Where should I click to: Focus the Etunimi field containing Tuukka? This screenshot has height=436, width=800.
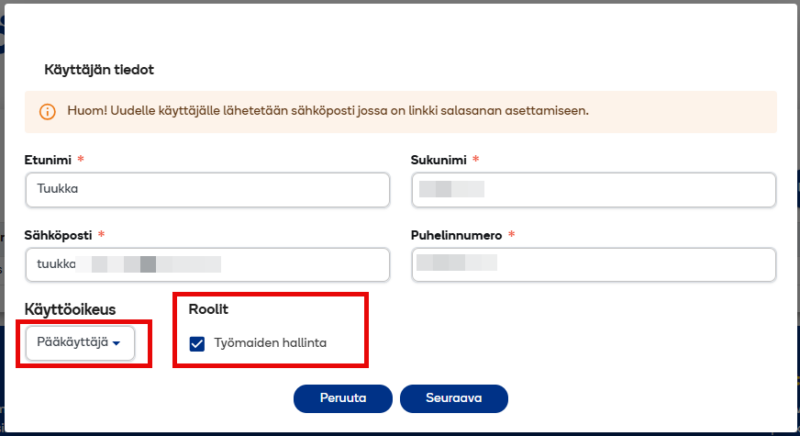pos(207,188)
